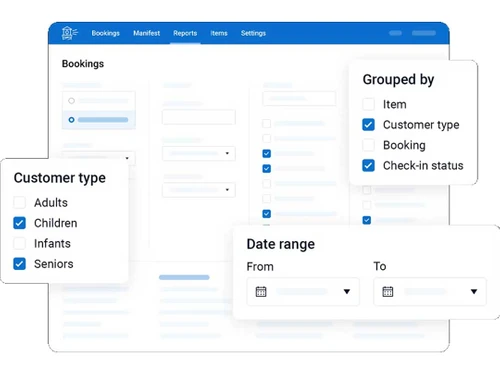500x375 pixels.
Task: Click the From field calendar icon
Action: pyautogui.click(x=261, y=292)
